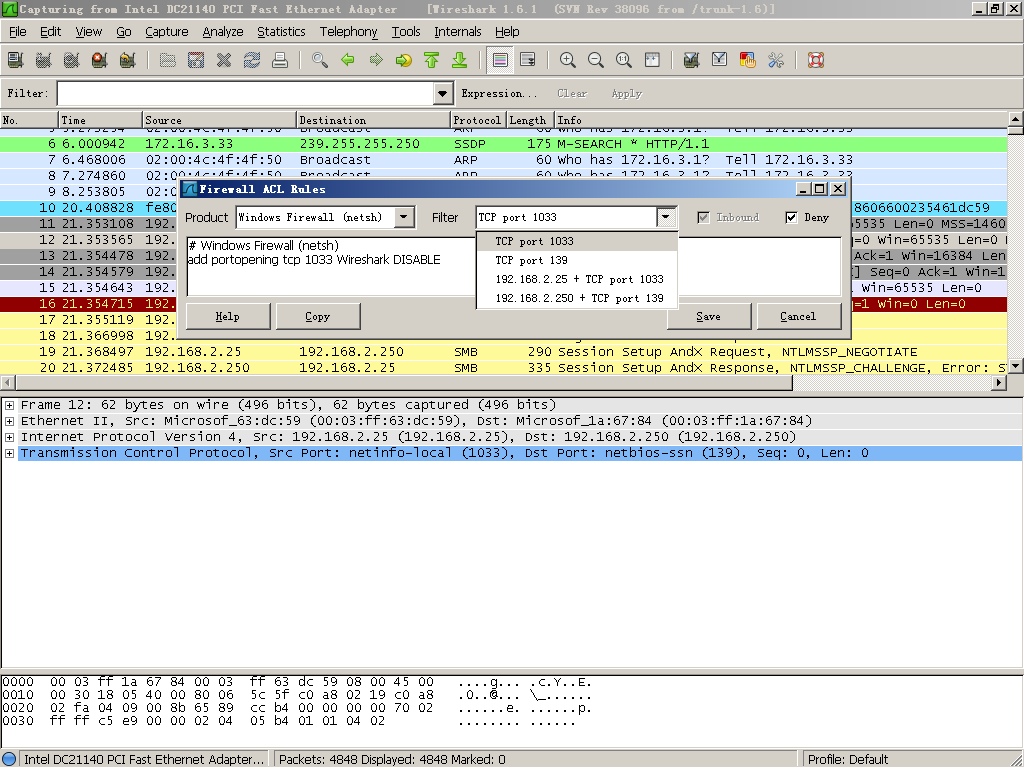Image resolution: width=1024 pixels, height=768 pixels.
Task: Click Clear on the filter bar
Action: pos(572,93)
